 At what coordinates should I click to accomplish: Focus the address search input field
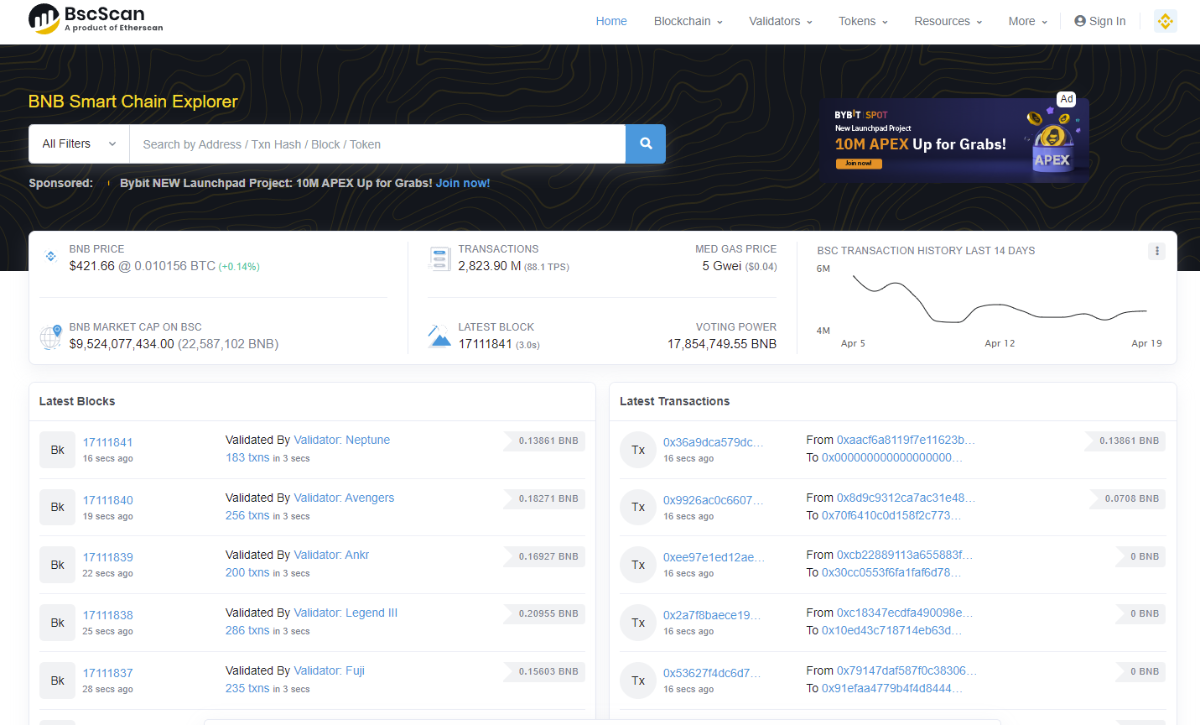378,144
